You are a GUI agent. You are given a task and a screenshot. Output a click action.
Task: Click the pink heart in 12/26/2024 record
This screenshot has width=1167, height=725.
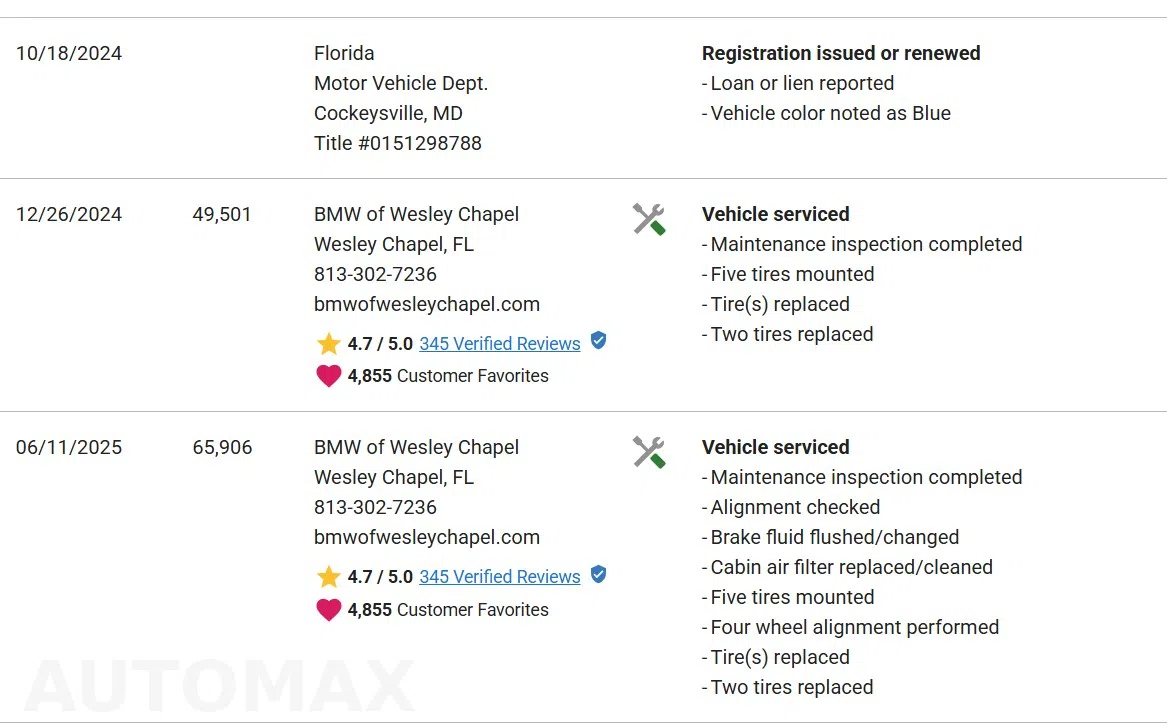[328, 376]
